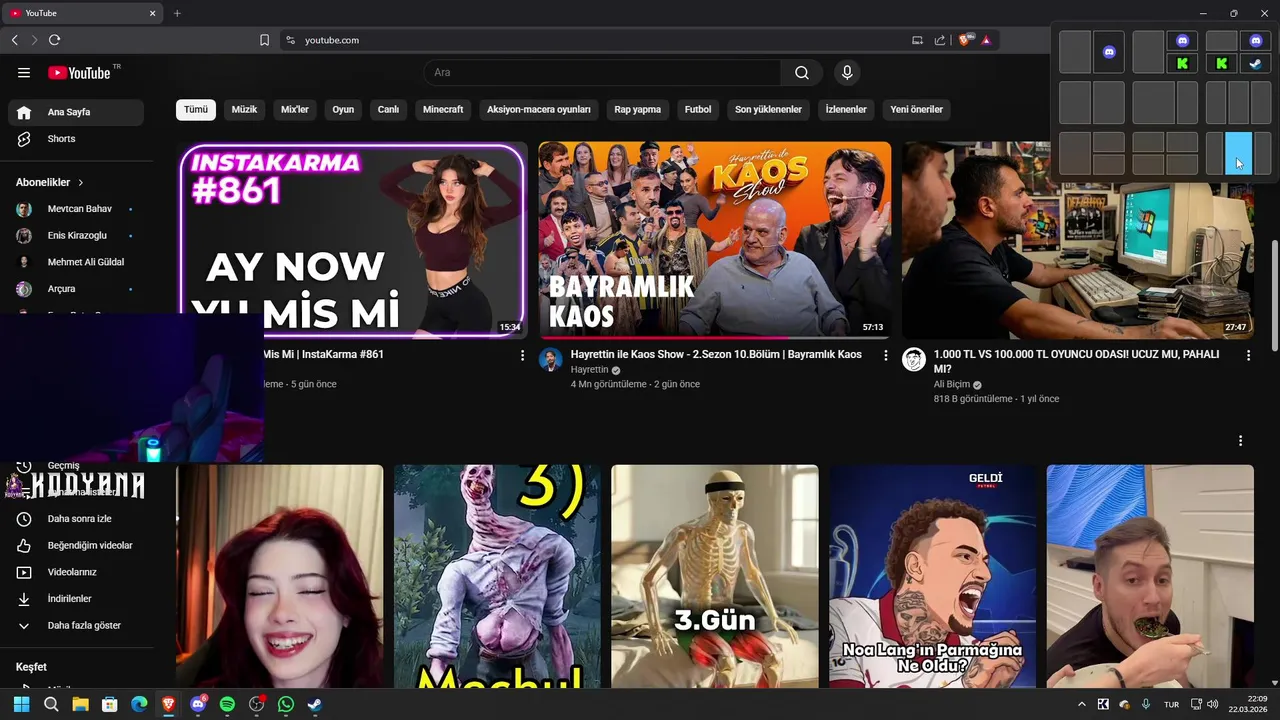Open File Explorer from the taskbar
Image resolution: width=1280 pixels, height=720 pixels.
point(80,704)
